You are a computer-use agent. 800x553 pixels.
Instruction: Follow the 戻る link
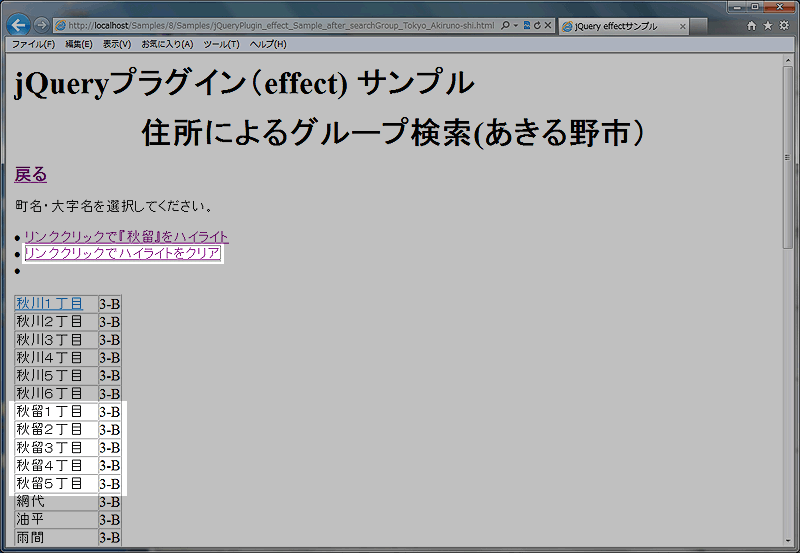pos(31,175)
